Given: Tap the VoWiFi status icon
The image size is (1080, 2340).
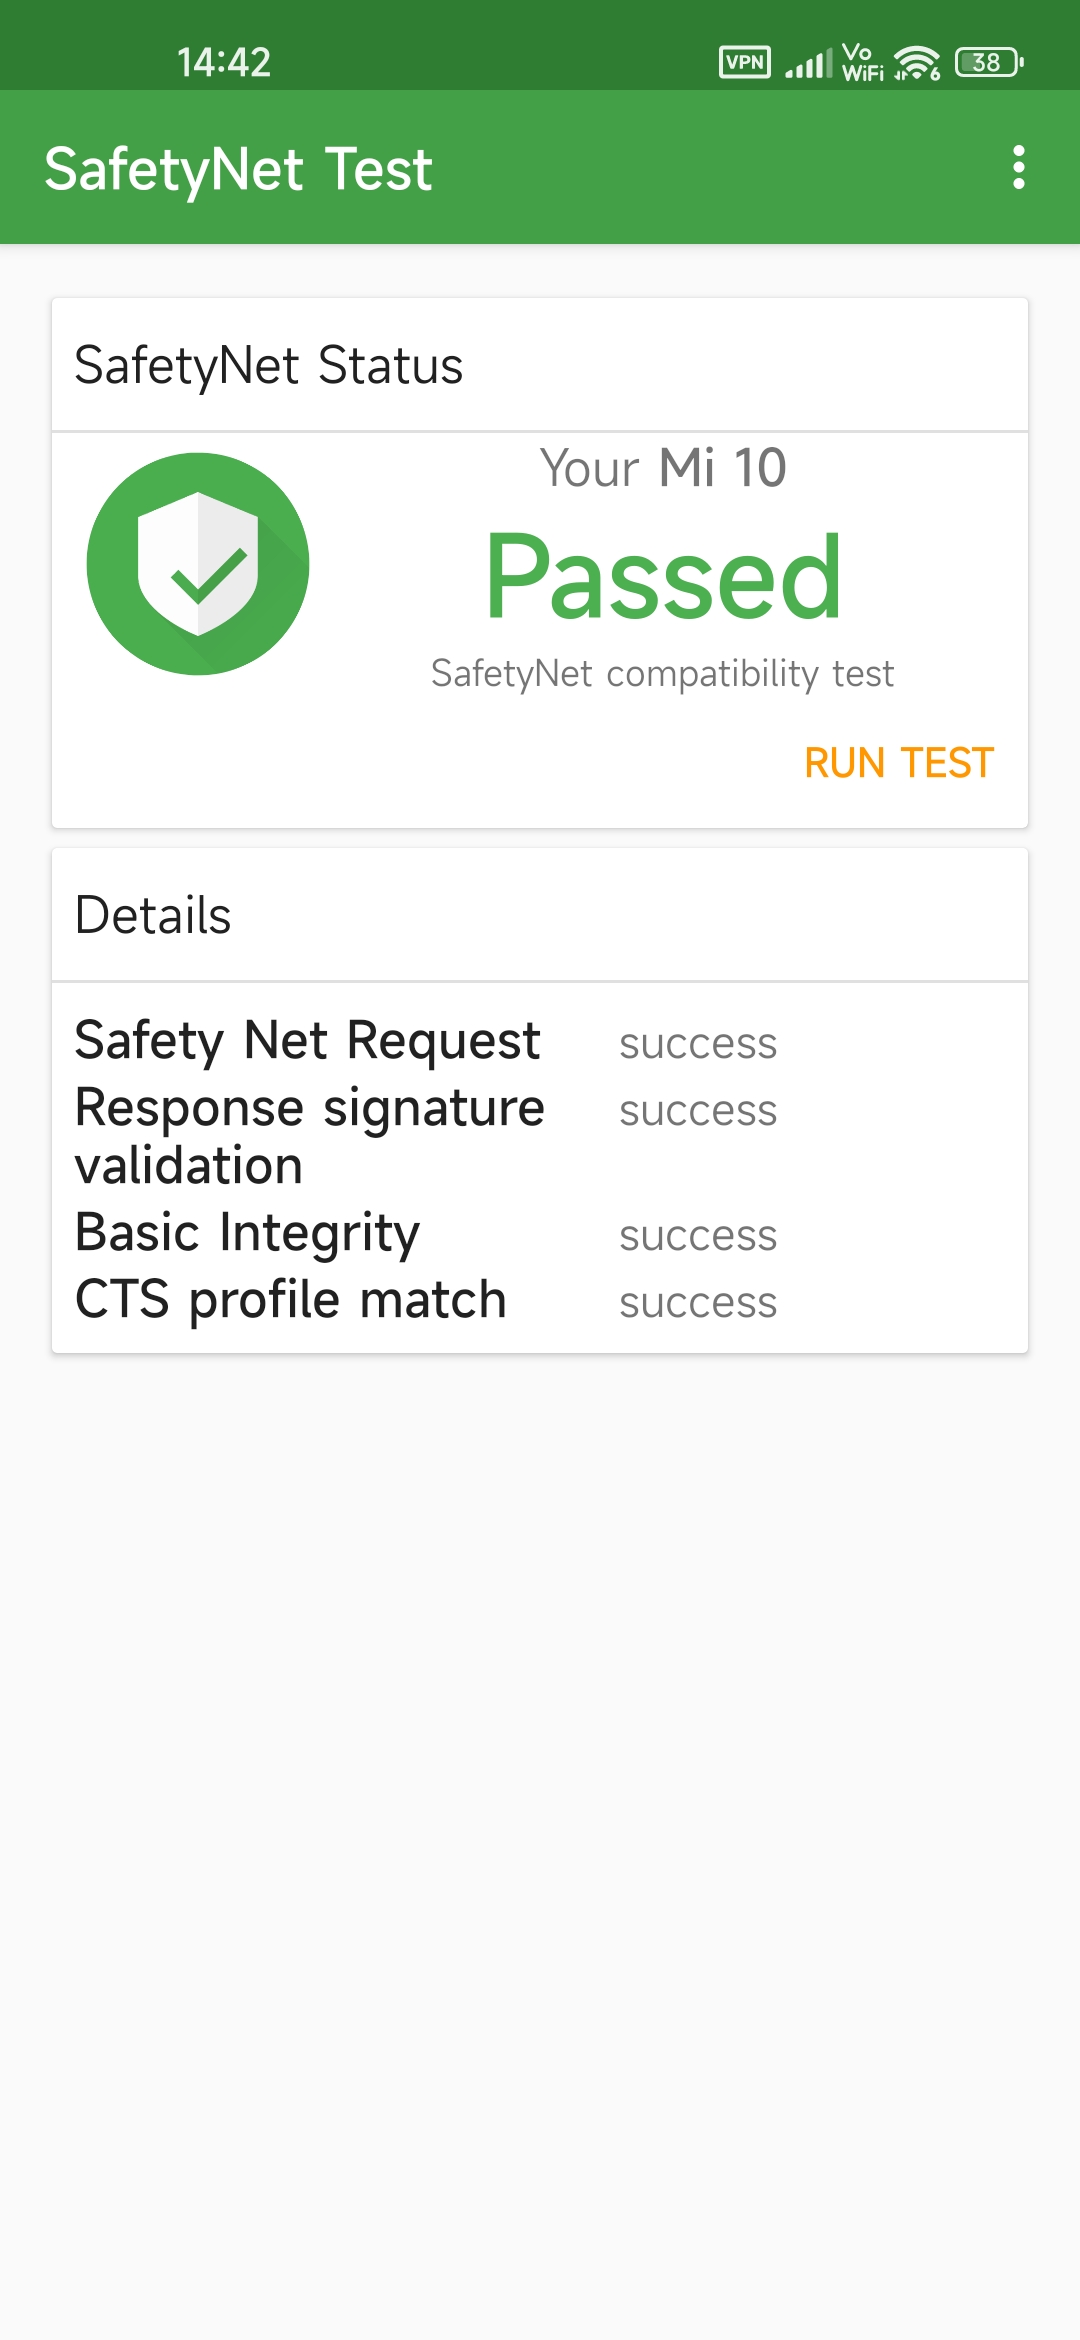Looking at the screenshot, I should pyautogui.click(x=862, y=62).
